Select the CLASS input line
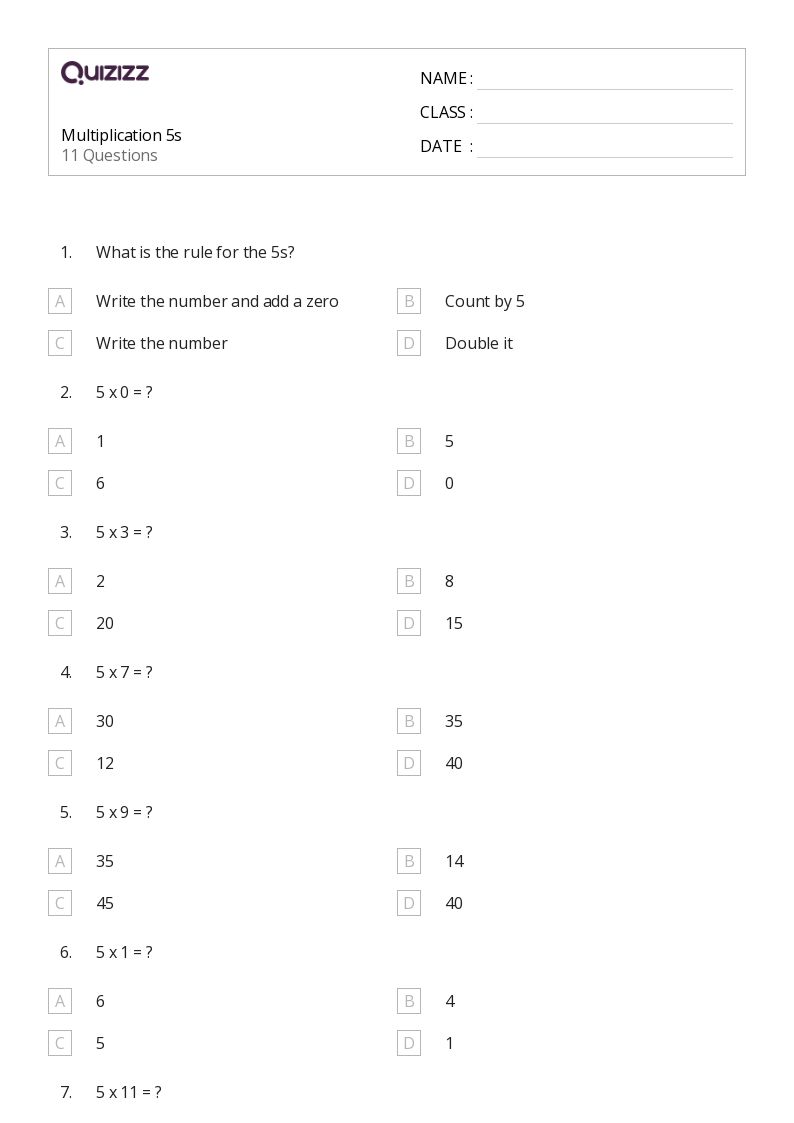Image resolution: width=794 pixels, height=1123 pixels. 605,114
